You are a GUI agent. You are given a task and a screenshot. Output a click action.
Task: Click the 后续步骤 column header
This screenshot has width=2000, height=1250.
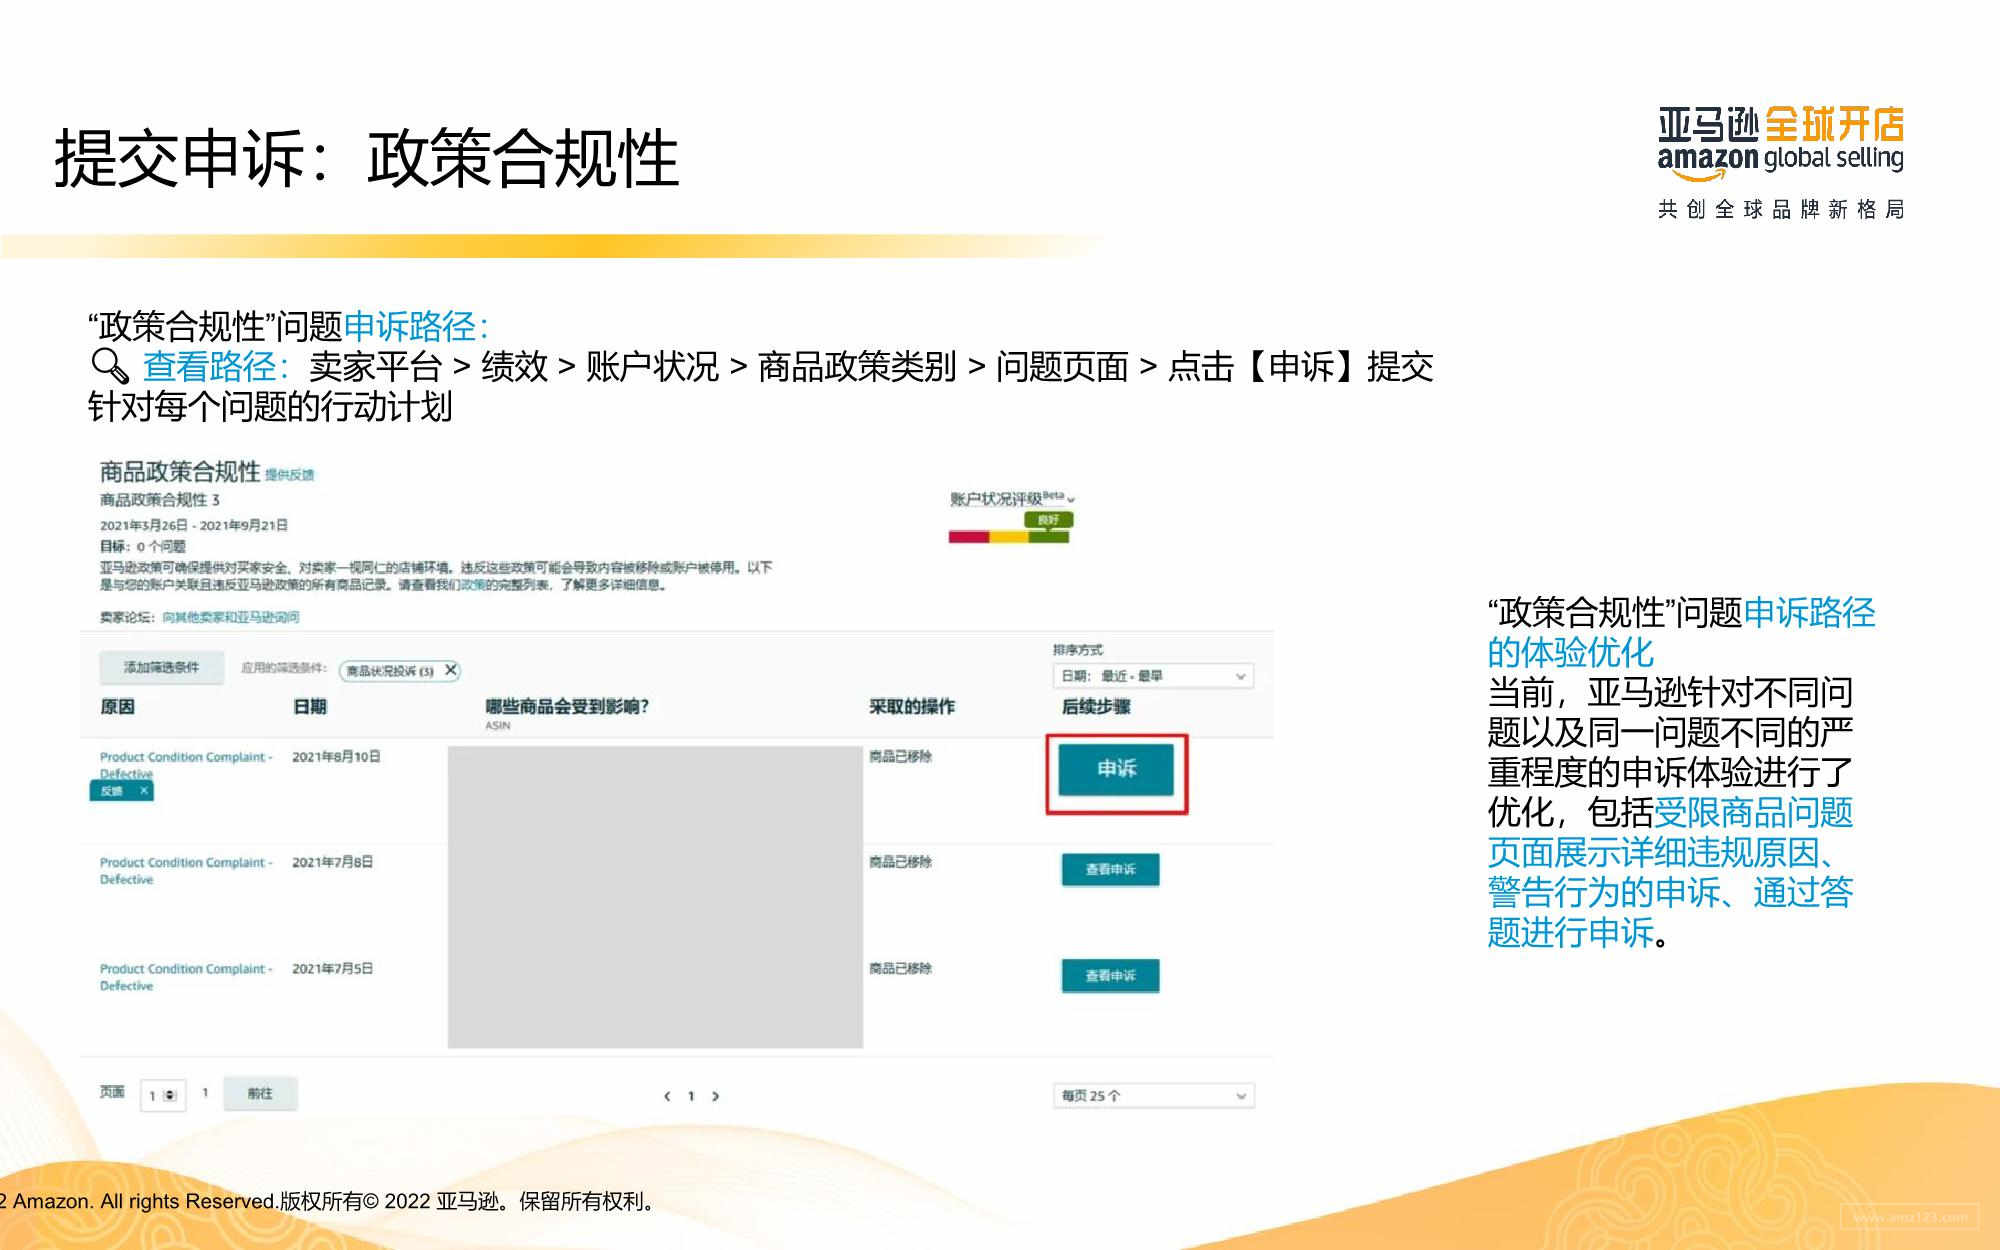[x=1096, y=707]
